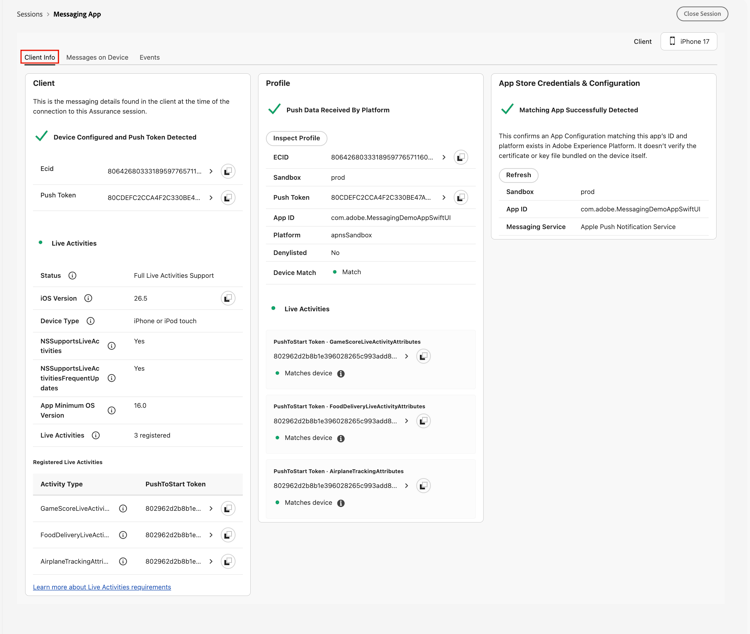
Task: Expand GameScoreLiveActivi... token in table
Action: [x=210, y=509]
